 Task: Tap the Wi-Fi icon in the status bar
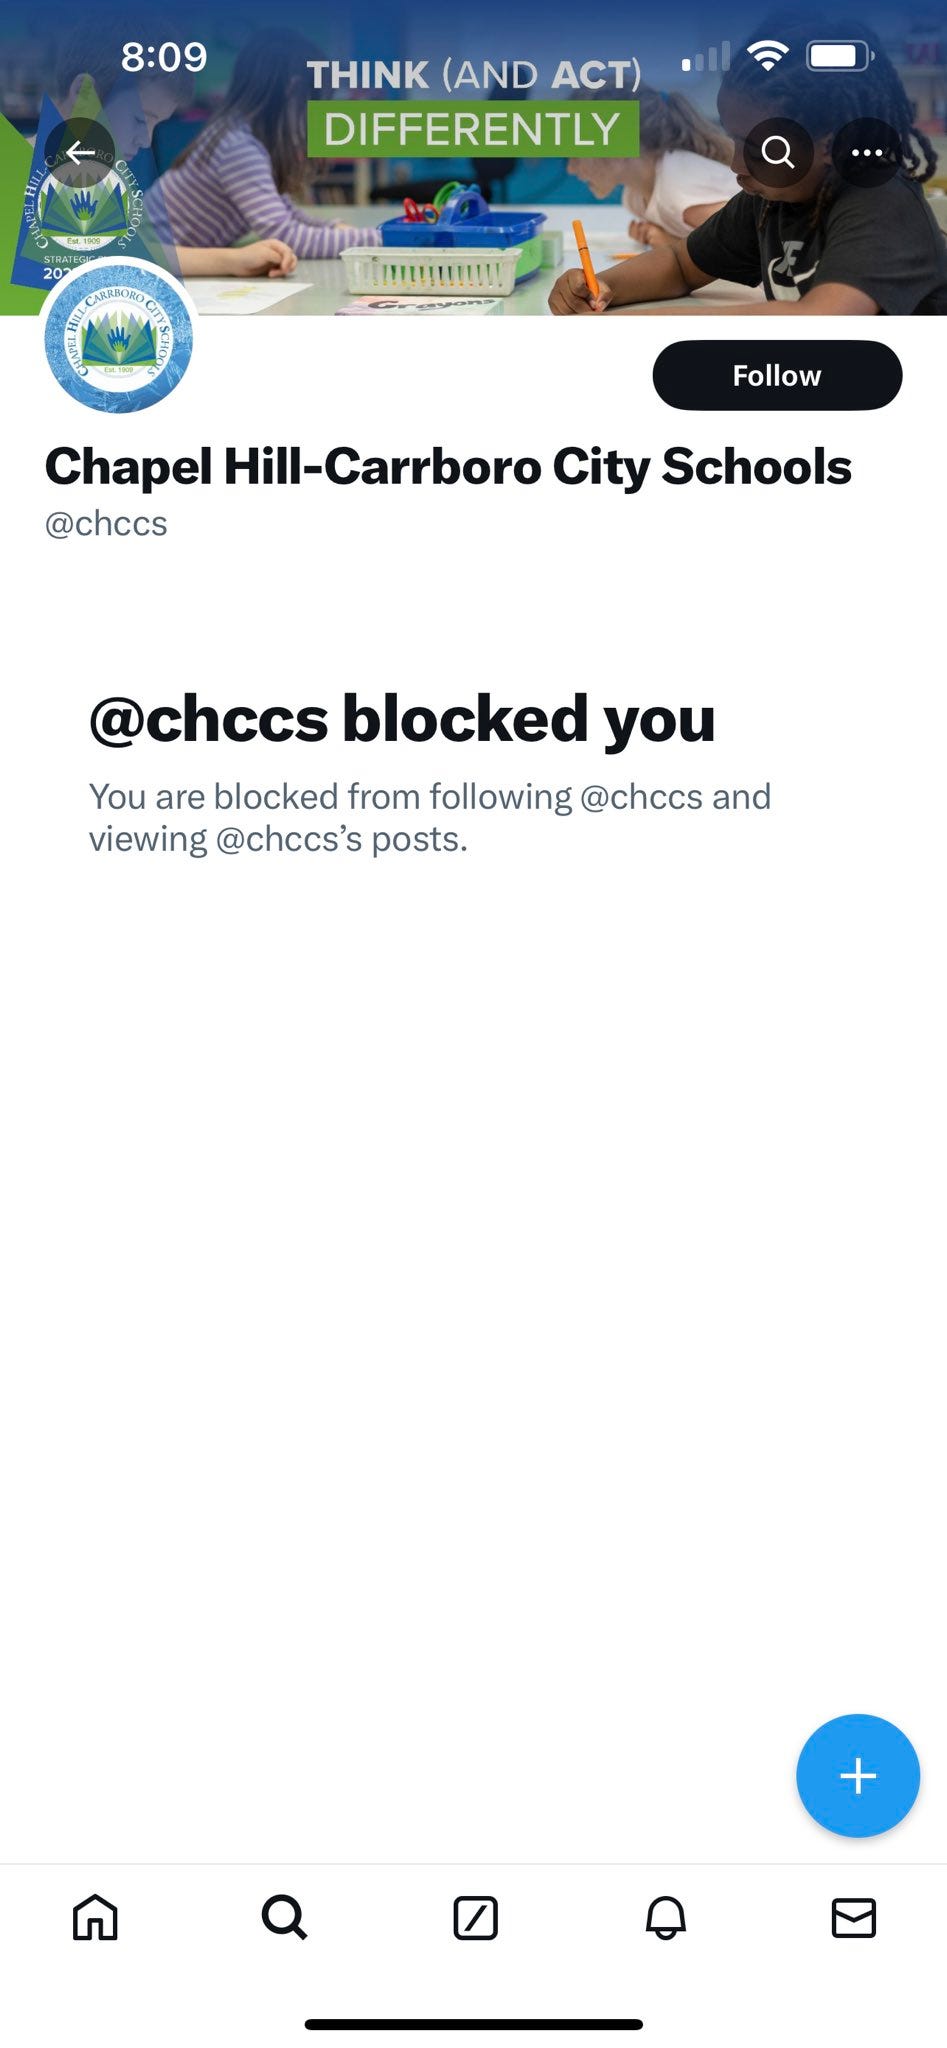767,56
